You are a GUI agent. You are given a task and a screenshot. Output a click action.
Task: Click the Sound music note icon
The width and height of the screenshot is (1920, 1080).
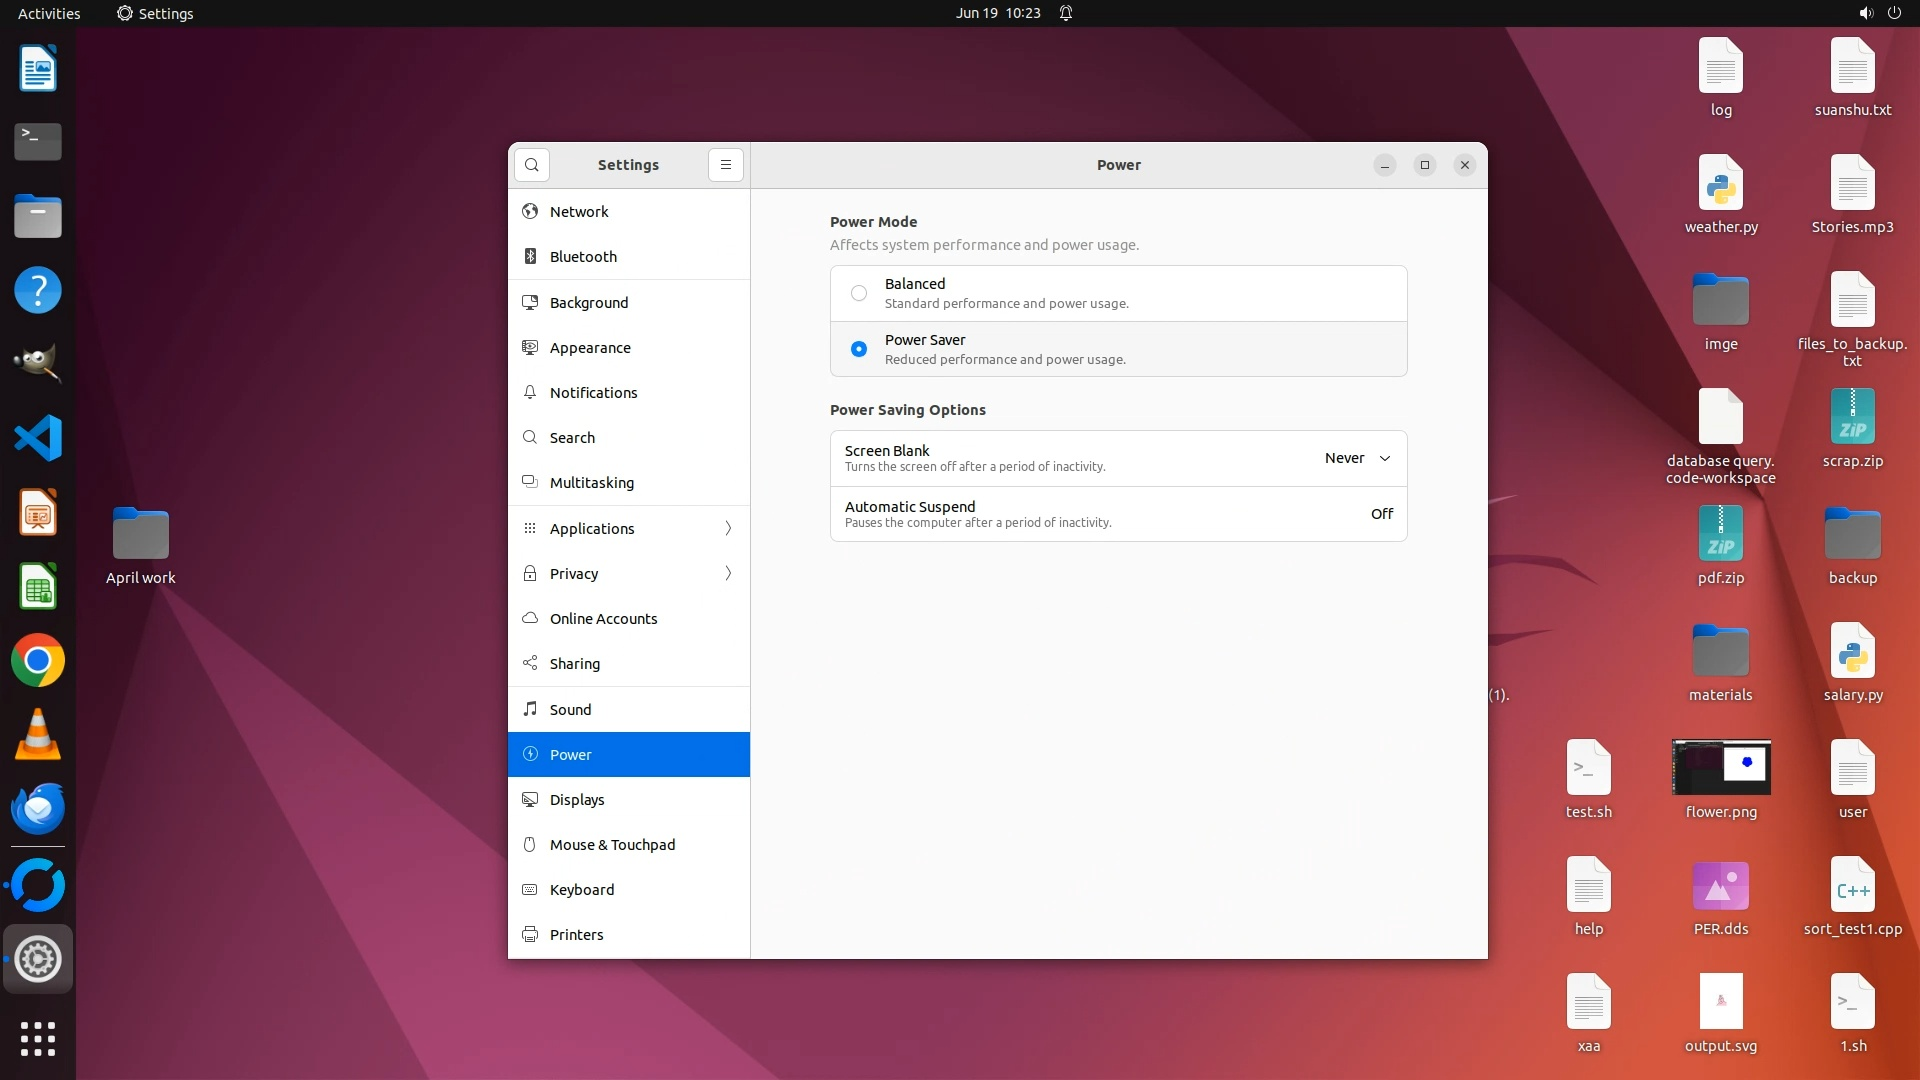coord(530,710)
